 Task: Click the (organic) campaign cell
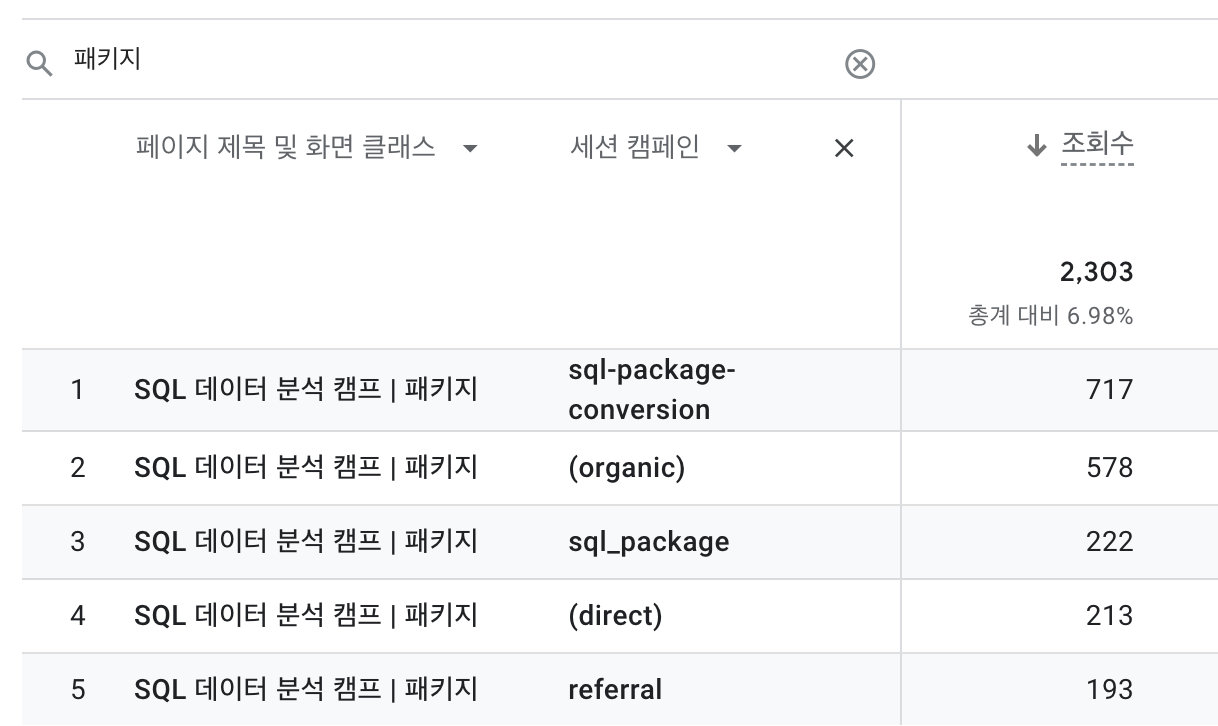pyautogui.click(x=627, y=468)
